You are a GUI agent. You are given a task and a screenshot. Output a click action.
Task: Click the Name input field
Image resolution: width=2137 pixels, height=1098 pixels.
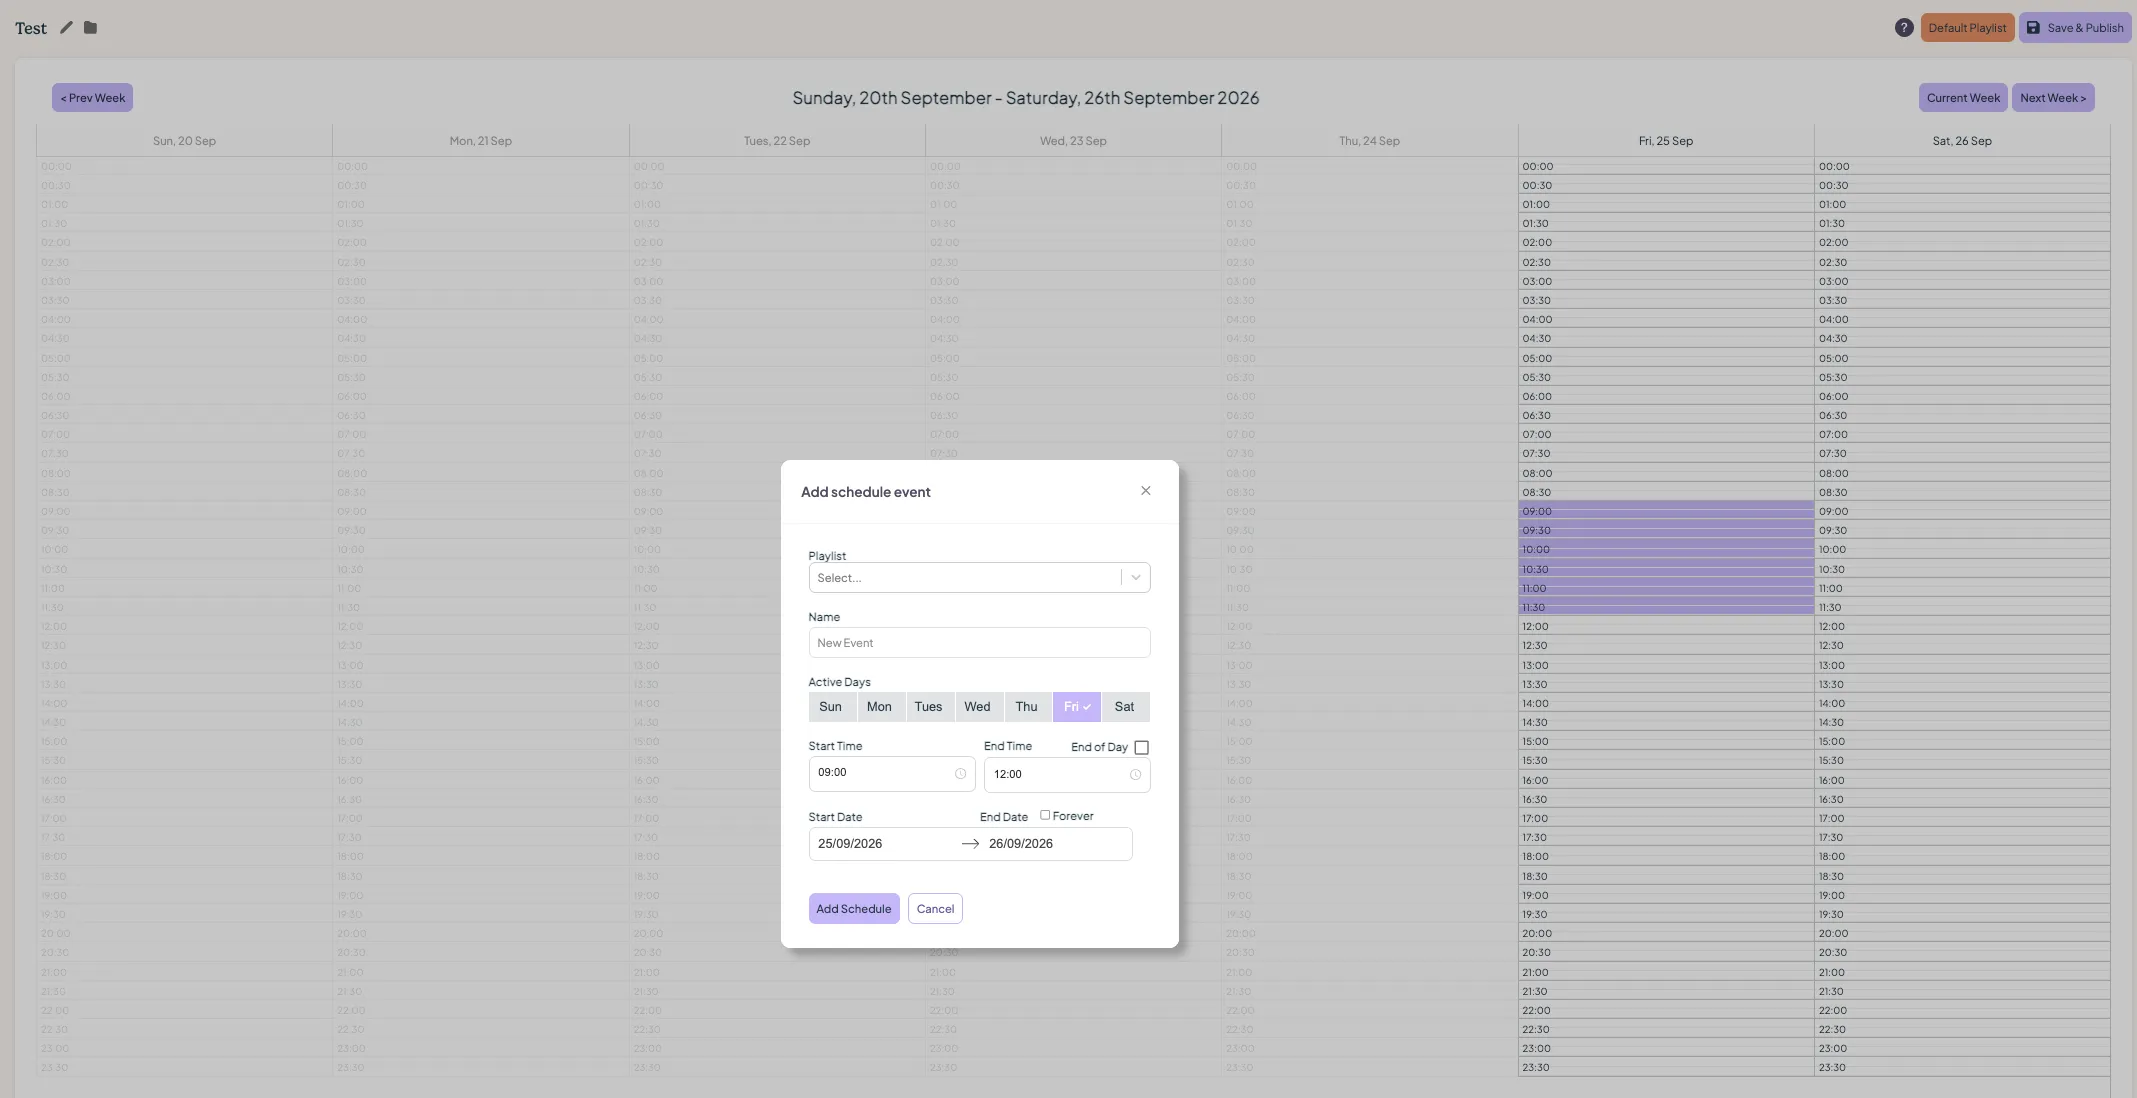[979, 643]
